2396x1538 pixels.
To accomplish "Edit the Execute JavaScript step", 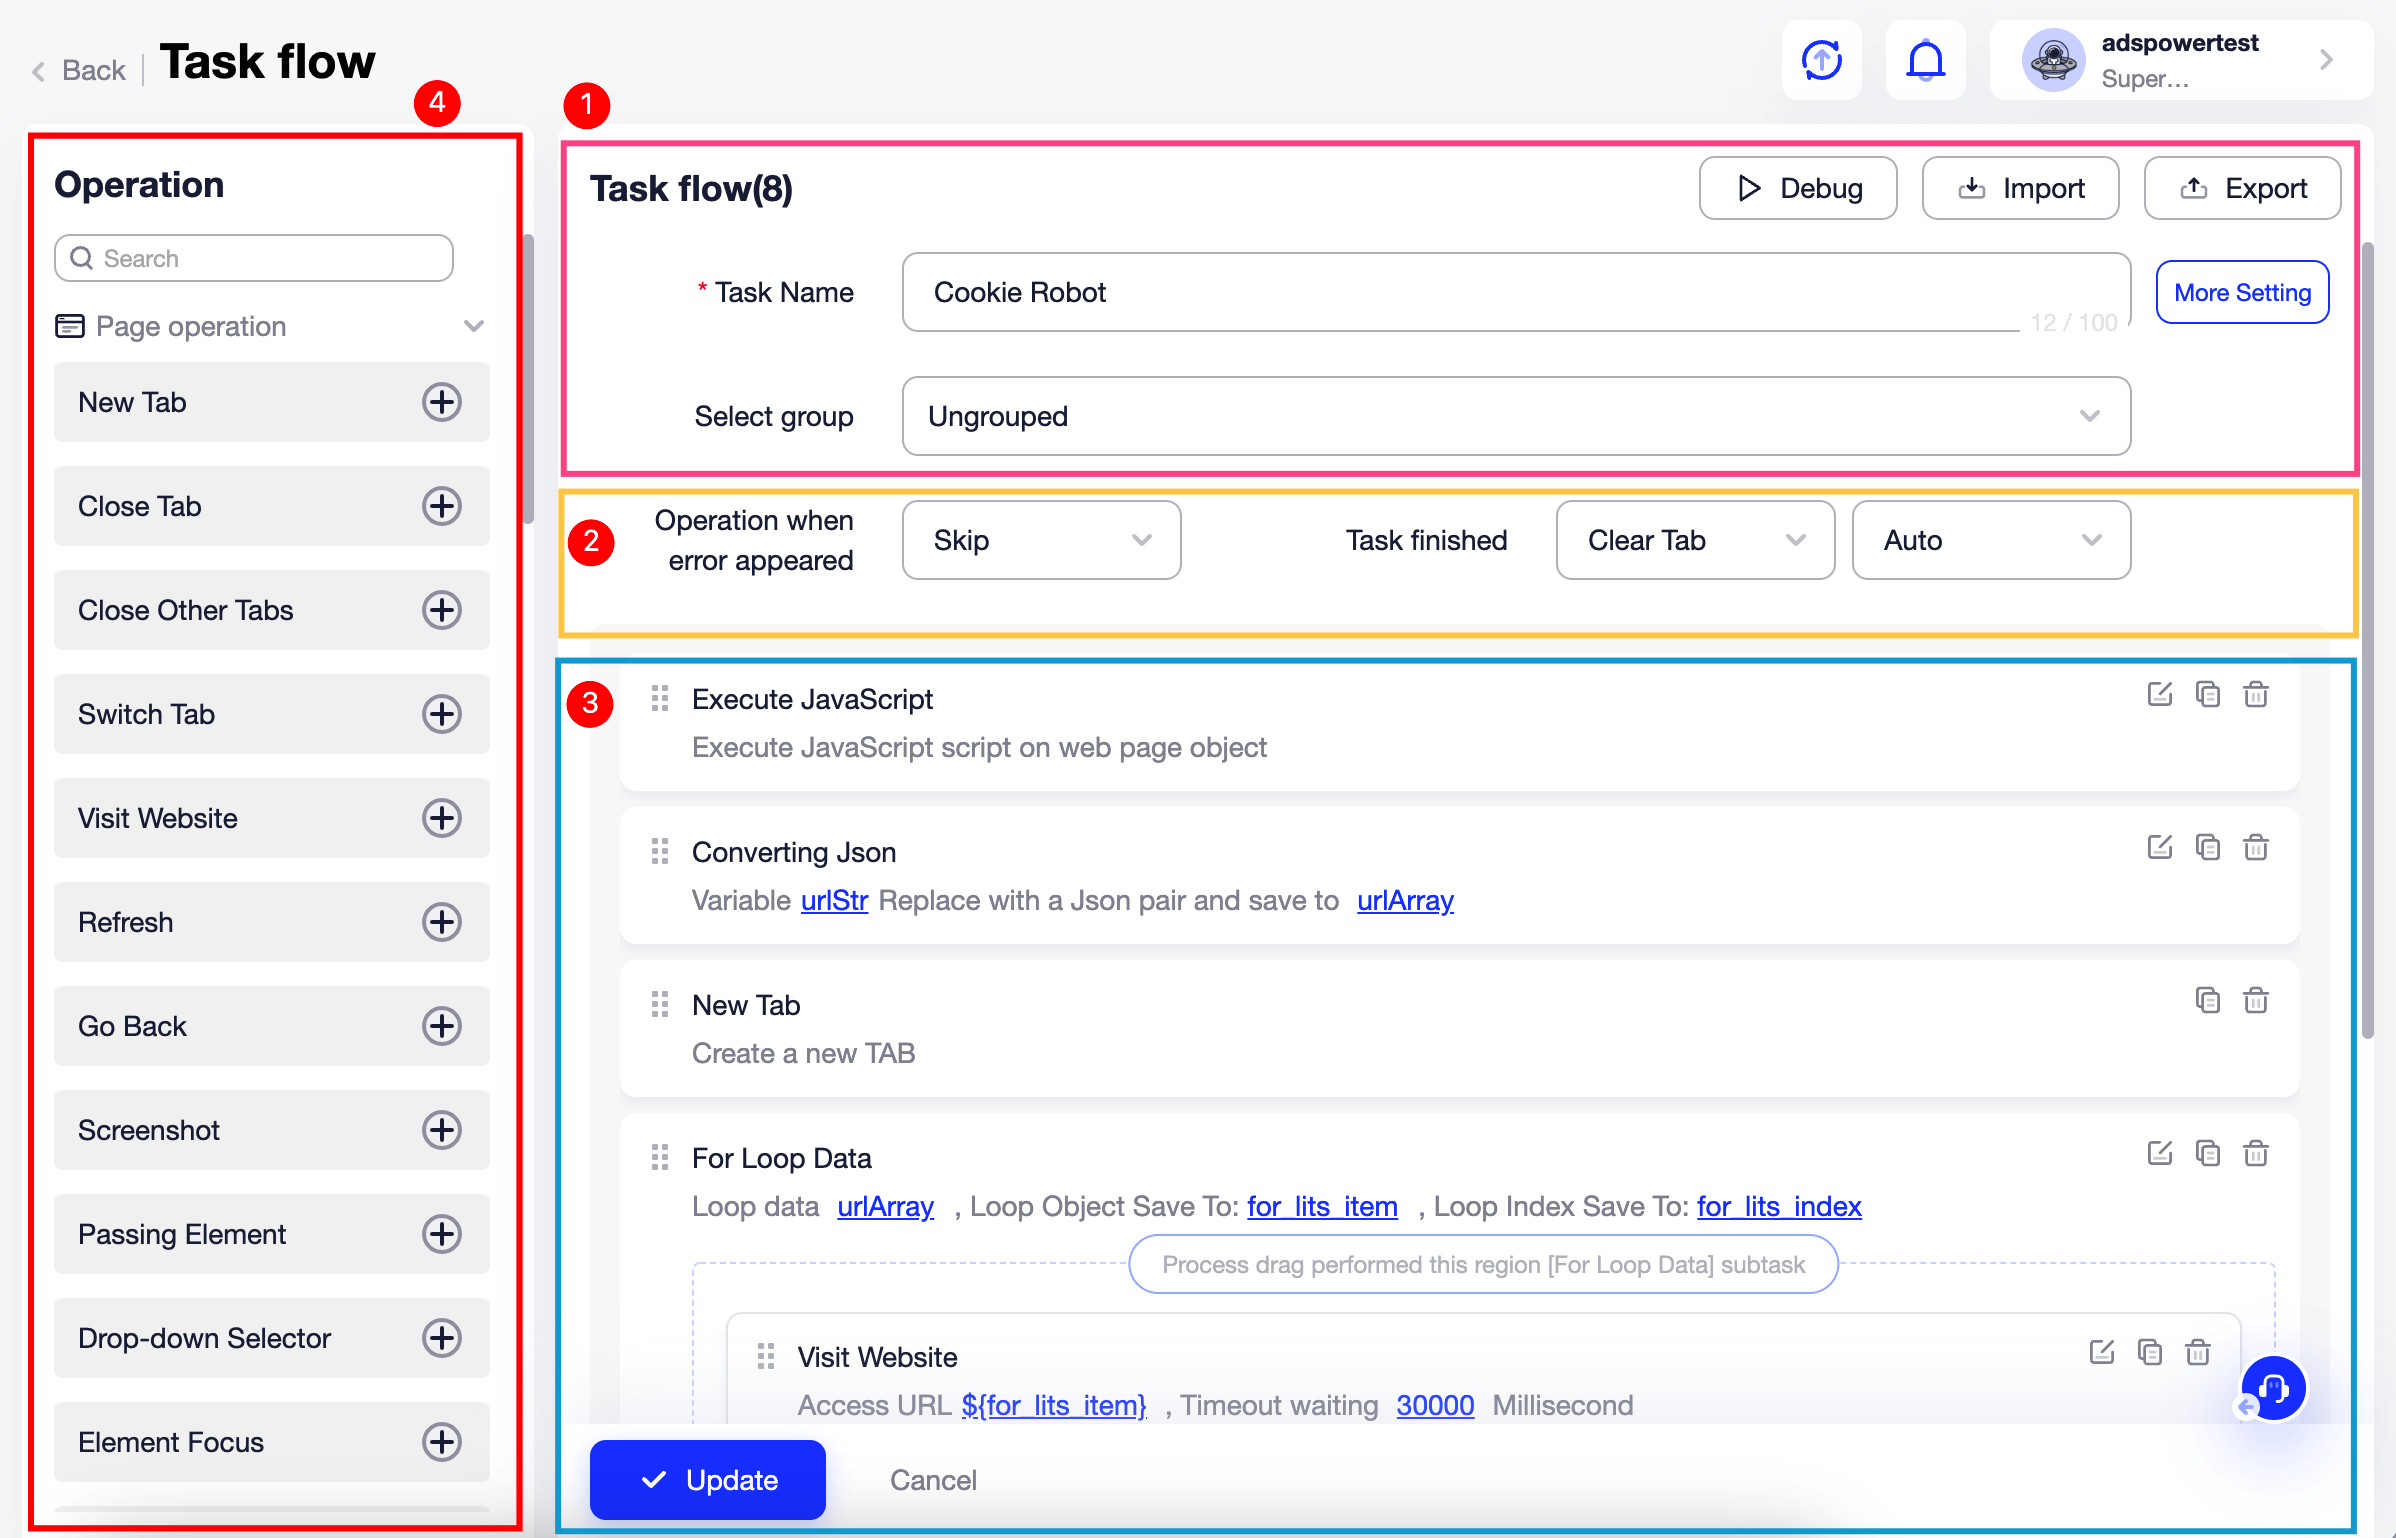I will point(2160,694).
